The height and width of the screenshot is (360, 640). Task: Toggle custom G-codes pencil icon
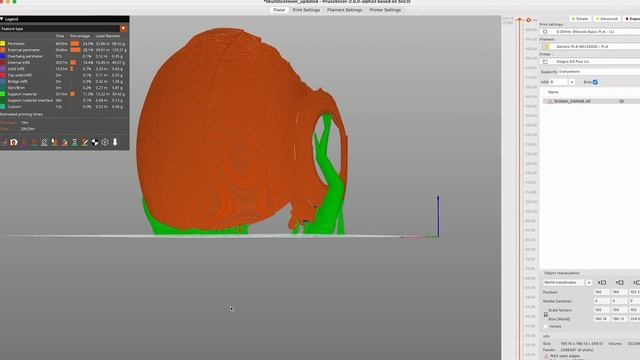84,142
